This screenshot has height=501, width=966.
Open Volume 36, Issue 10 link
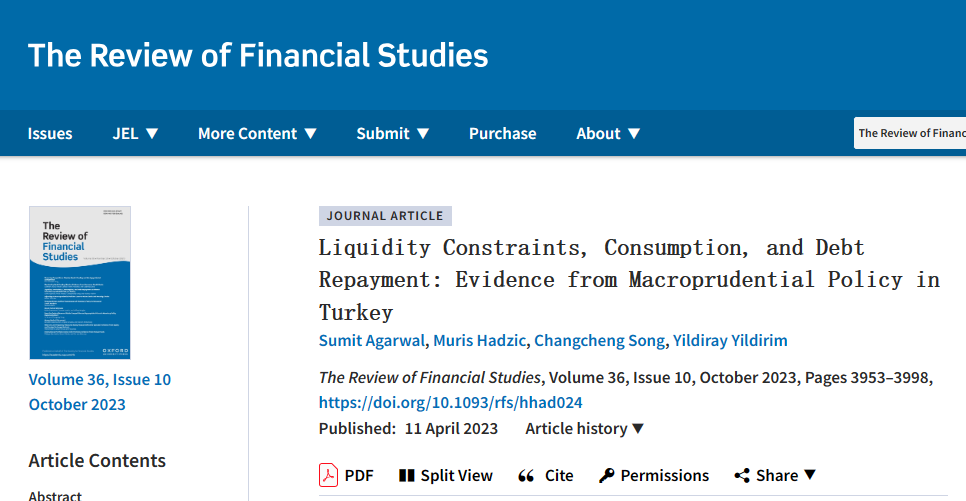pyautogui.click(x=100, y=380)
